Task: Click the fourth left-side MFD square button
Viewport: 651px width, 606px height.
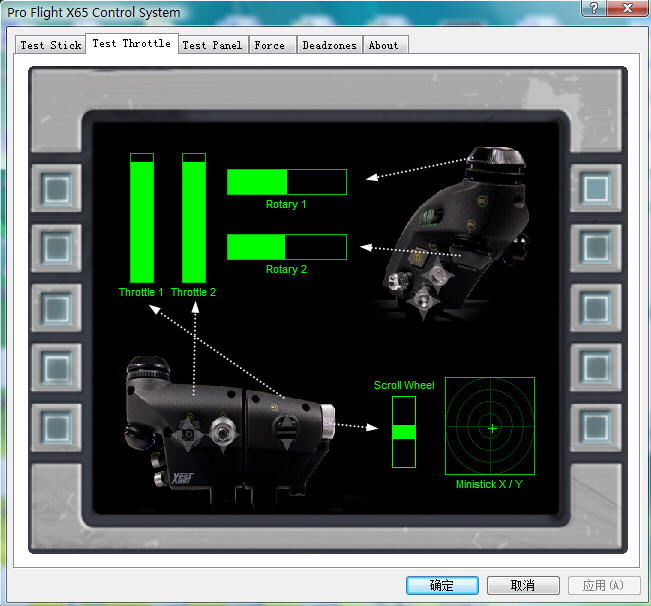Action: tap(56, 367)
